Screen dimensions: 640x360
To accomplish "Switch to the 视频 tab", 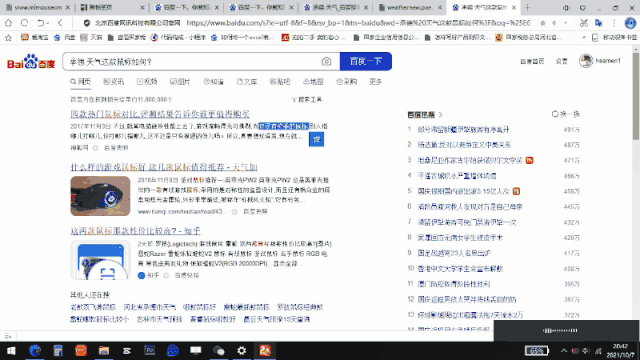I will 147,82.
